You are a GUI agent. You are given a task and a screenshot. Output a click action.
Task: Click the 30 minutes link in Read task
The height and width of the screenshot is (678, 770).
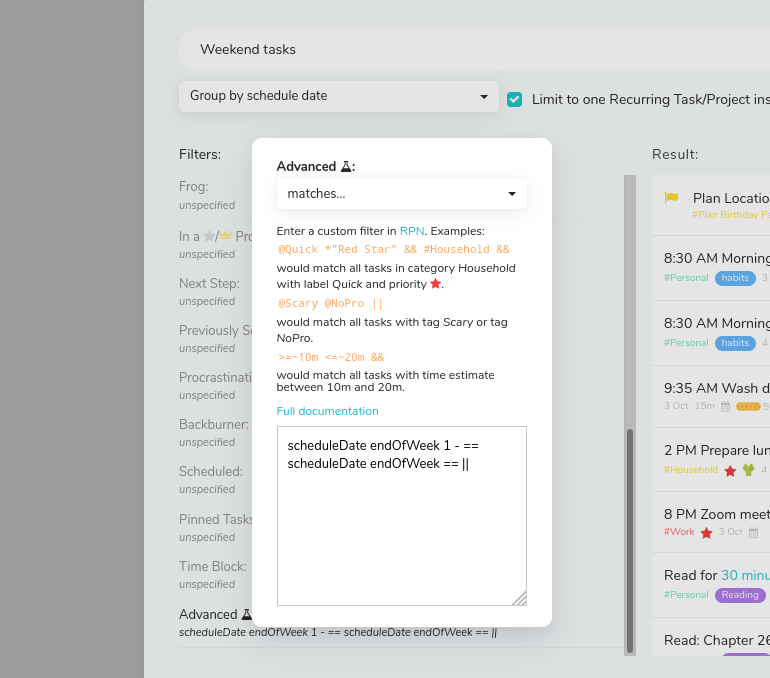(x=745, y=575)
